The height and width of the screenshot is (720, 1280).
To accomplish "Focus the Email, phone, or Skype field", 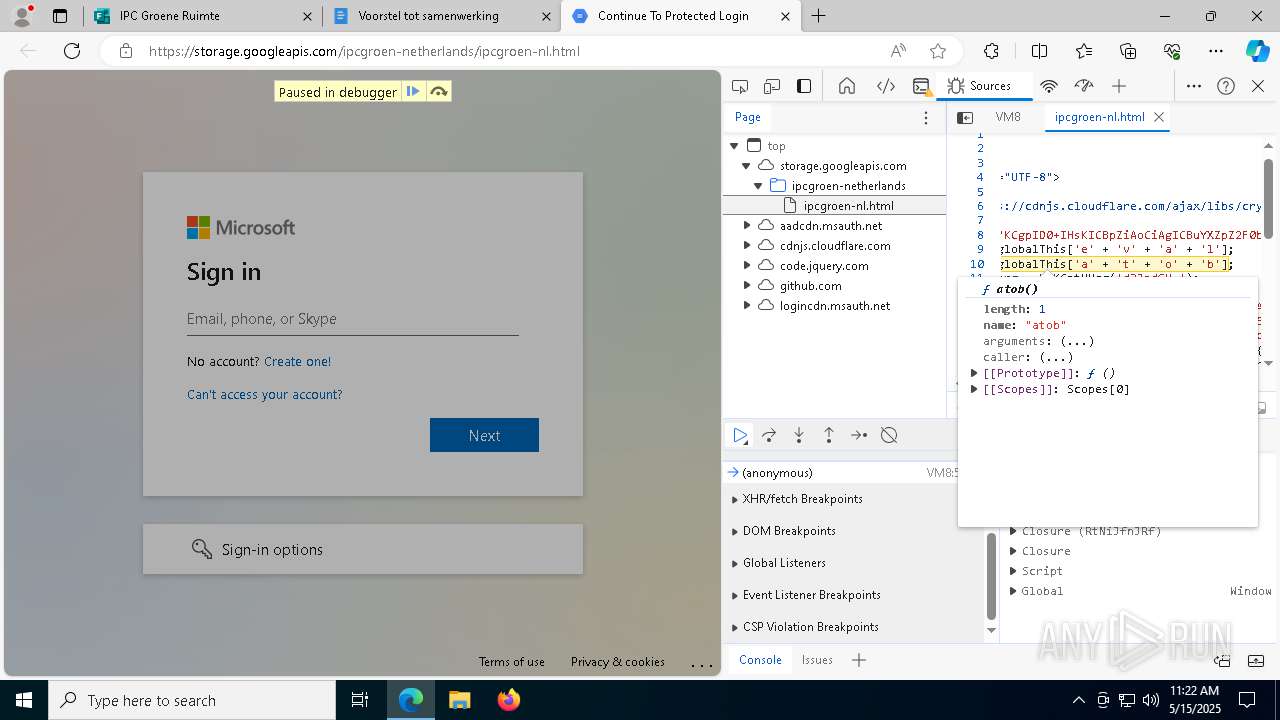I will 352,319.
